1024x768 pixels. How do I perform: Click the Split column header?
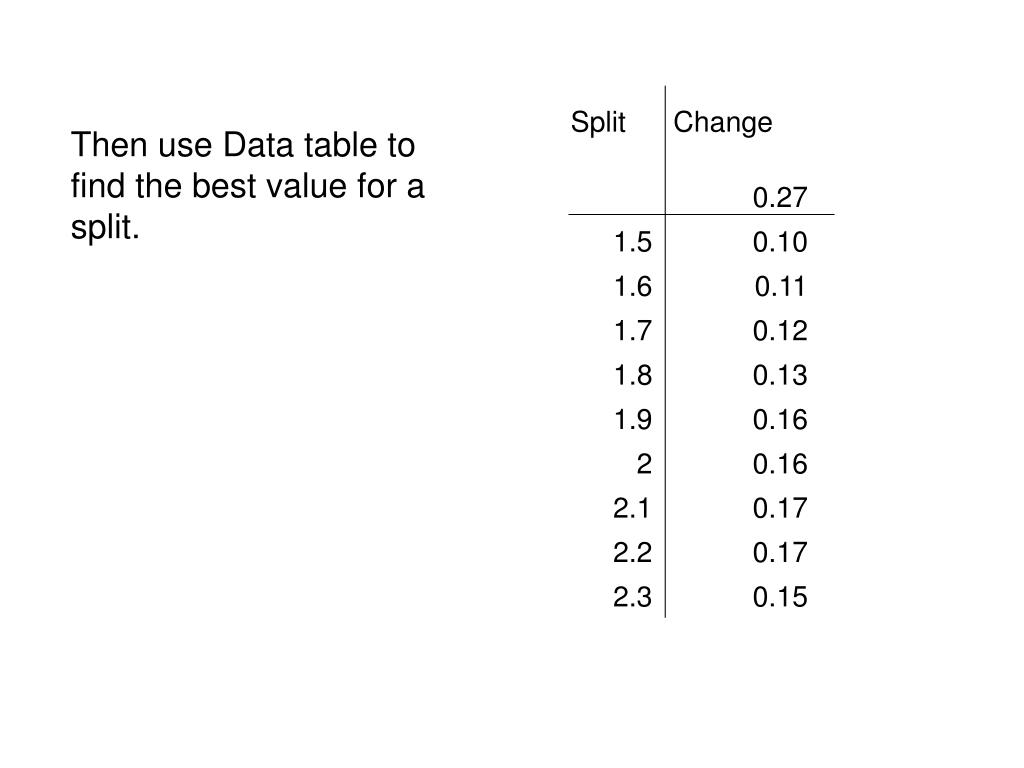[x=598, y=123]
